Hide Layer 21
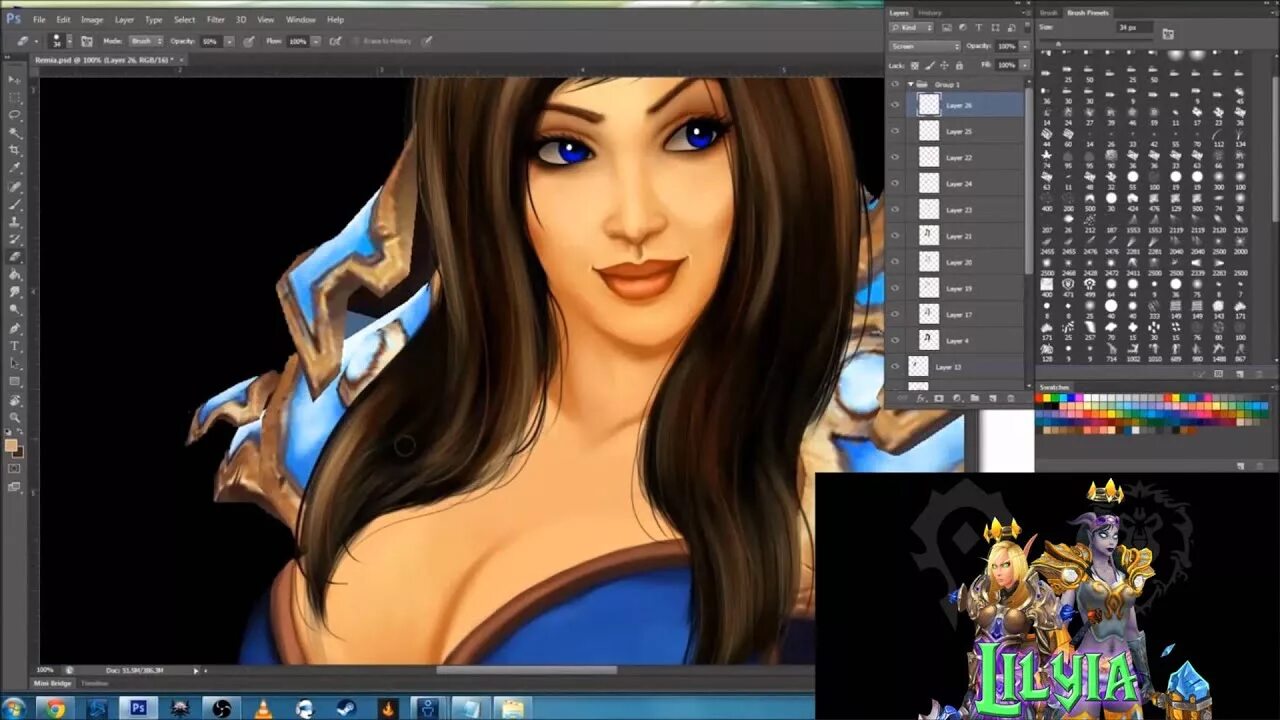Viewport: 1280px width, 720px height. click(x=895, y=236)
